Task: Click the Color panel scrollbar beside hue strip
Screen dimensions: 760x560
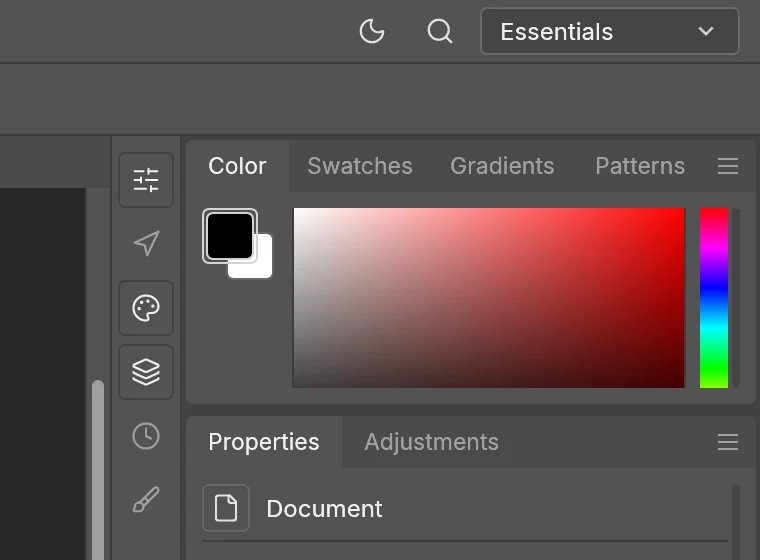Action: tap(736, 298)
